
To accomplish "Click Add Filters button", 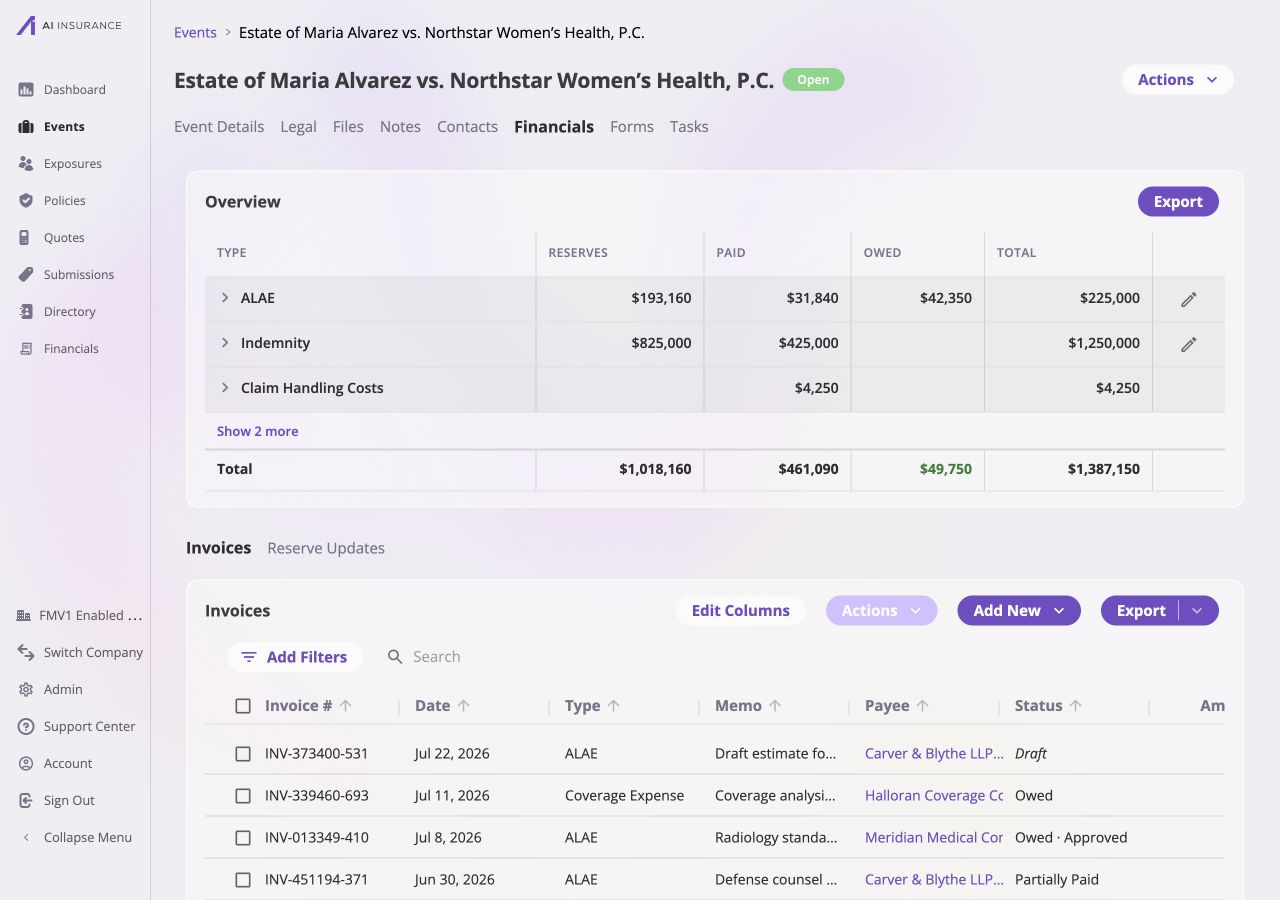I will (294, 657).
